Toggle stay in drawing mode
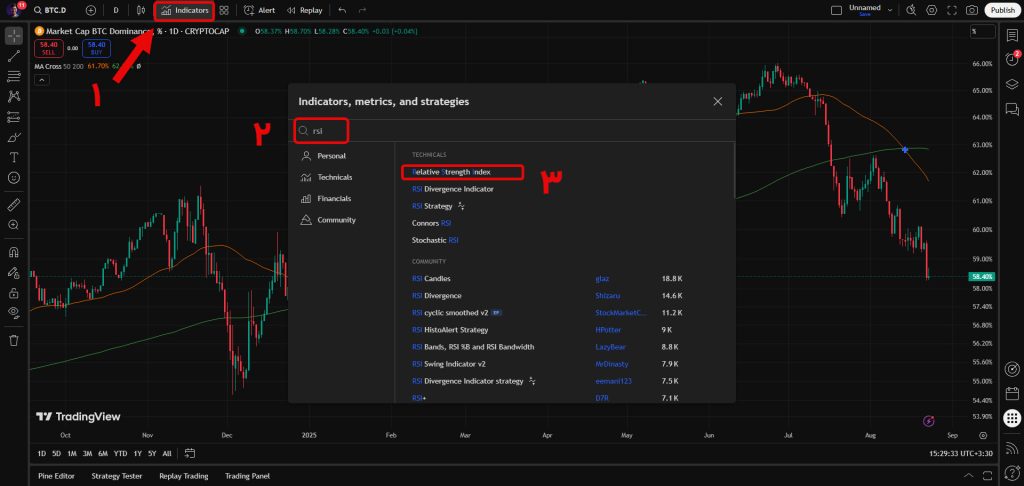This screenshot has height=486, width=1024. (14, 272)
